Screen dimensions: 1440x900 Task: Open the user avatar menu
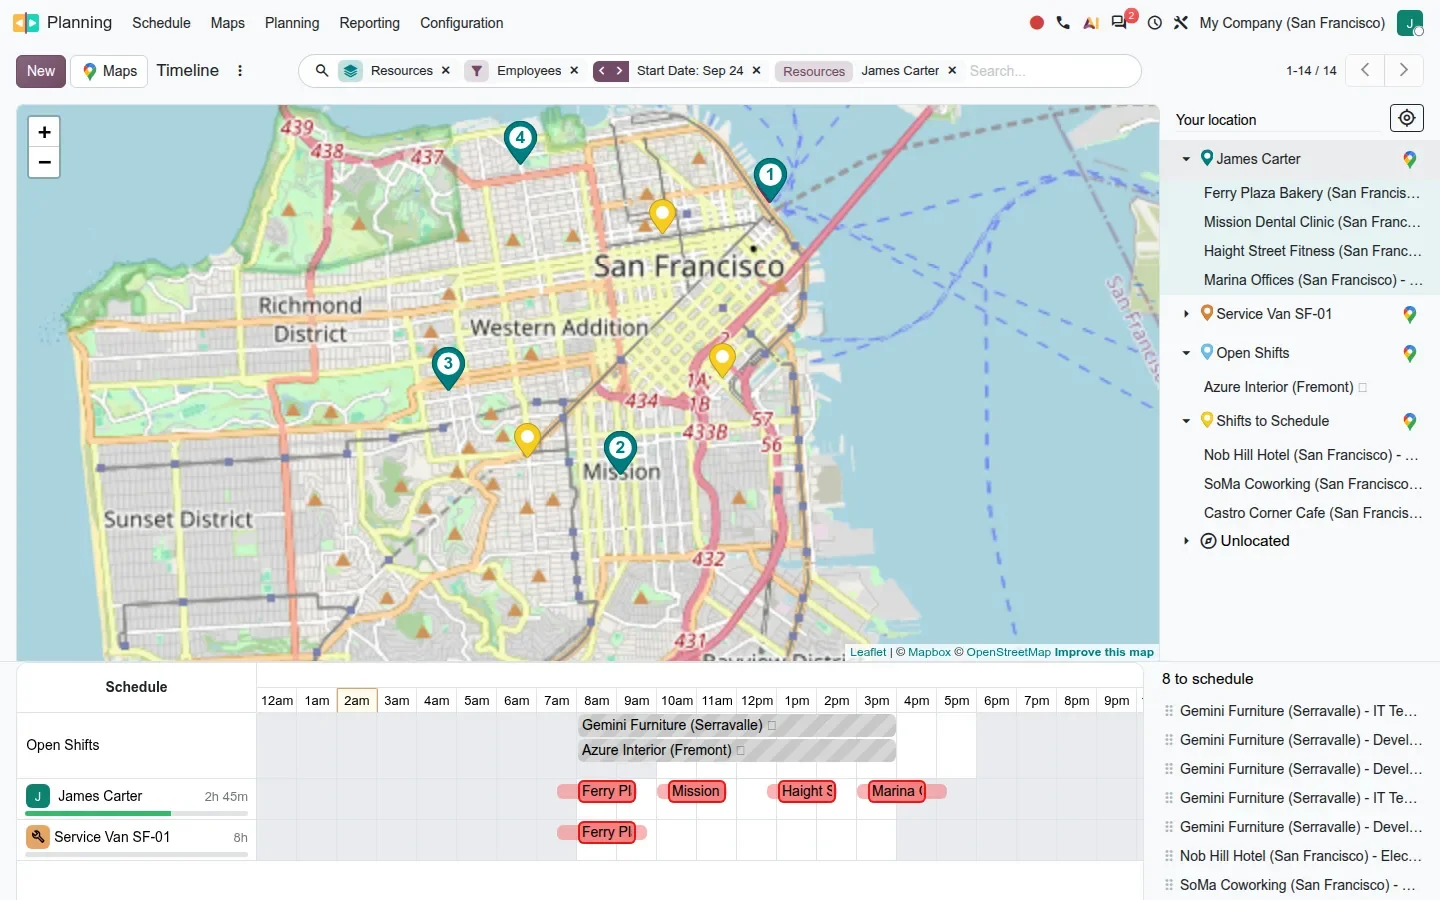[x=1410, y=23]
